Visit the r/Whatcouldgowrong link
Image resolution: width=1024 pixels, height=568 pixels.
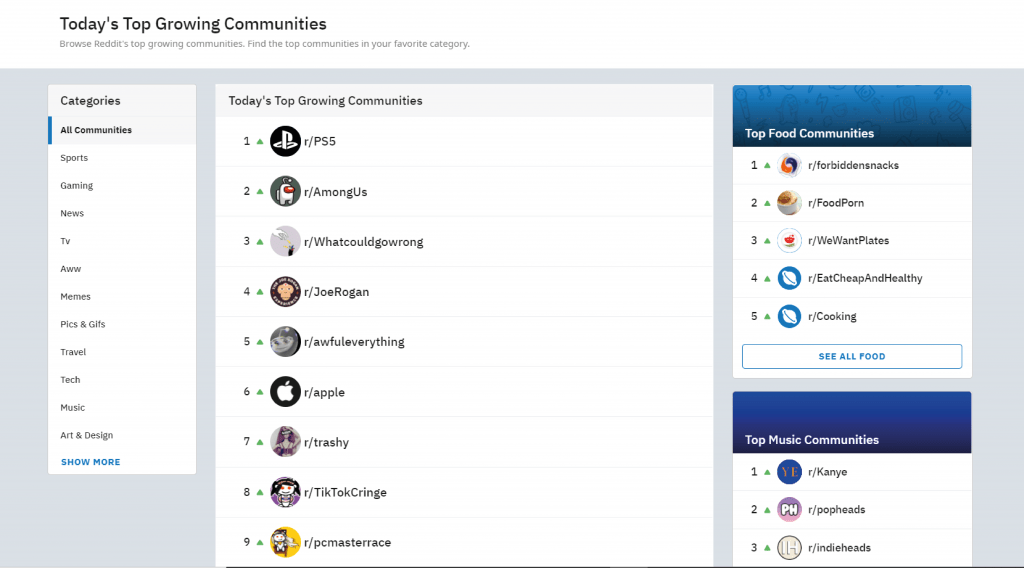(x=364, y=242)
